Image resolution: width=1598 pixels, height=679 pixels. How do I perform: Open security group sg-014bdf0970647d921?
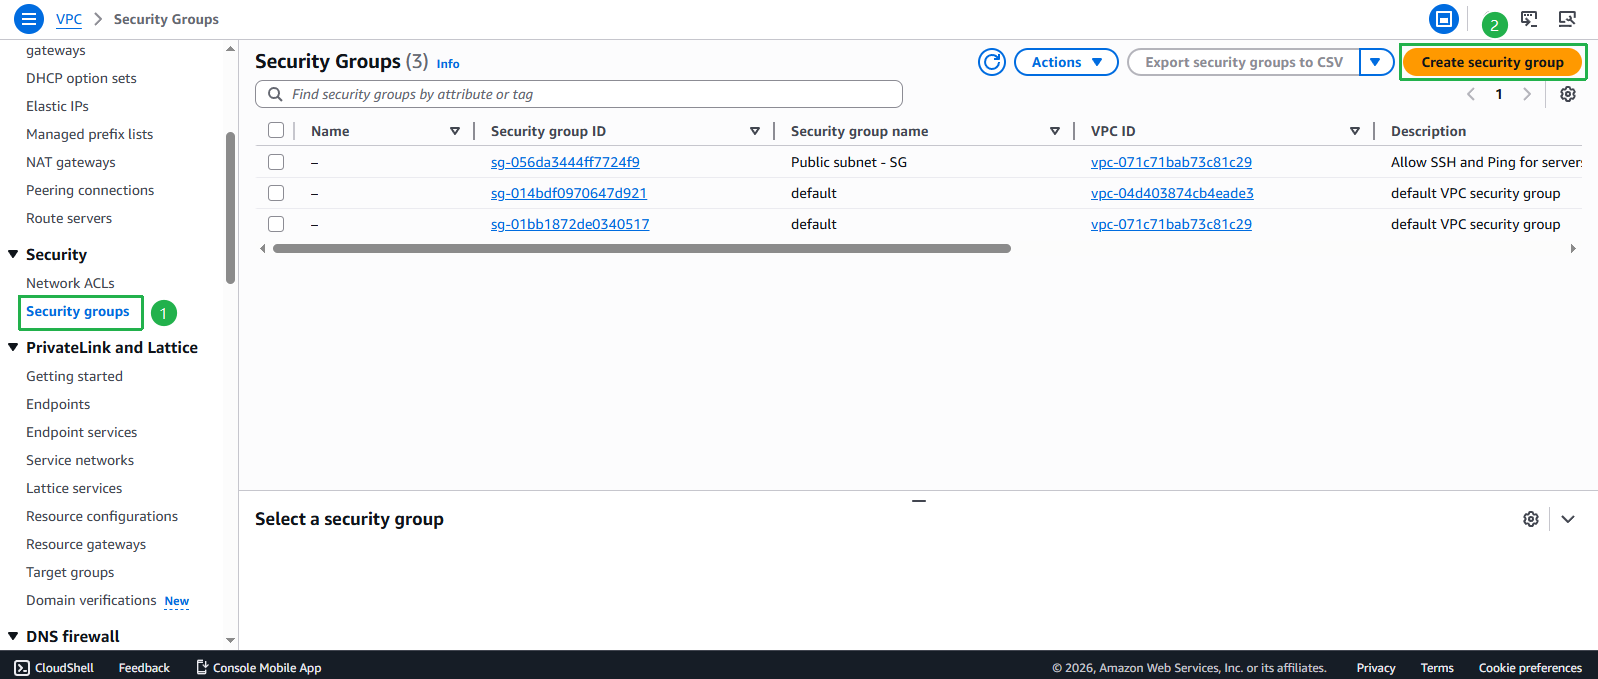(569, 193)
